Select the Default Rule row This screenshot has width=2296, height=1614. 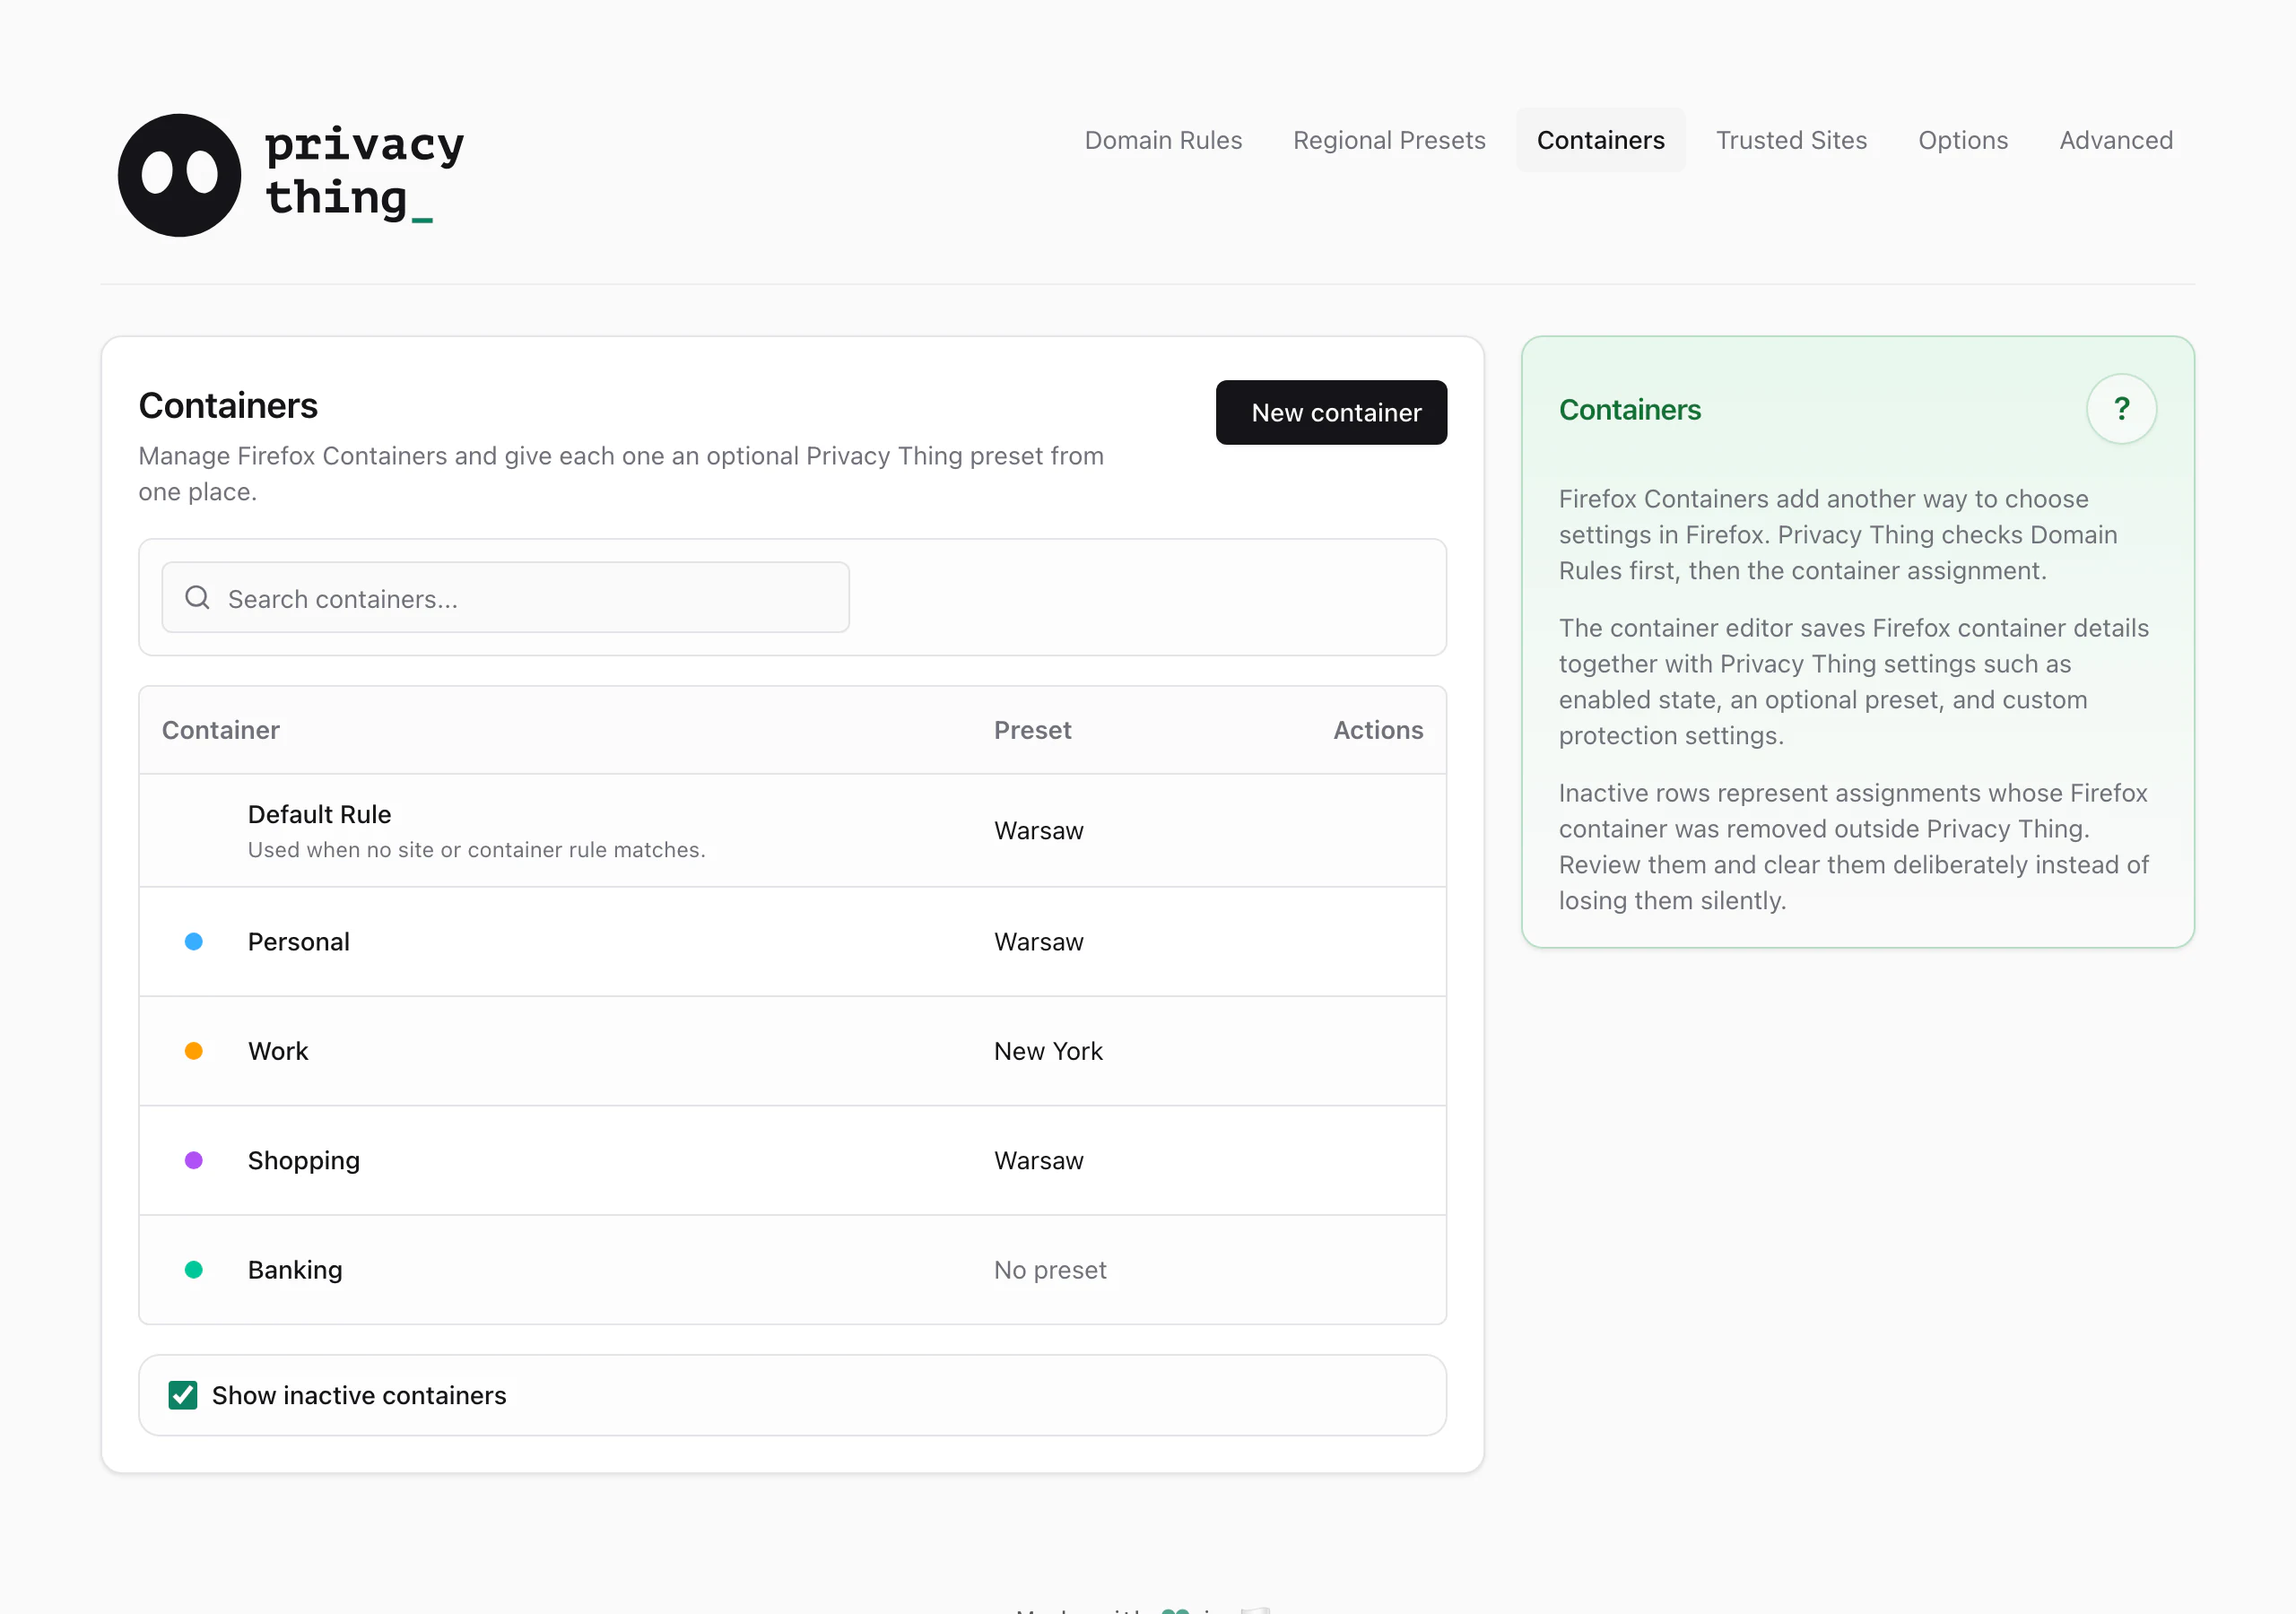click(792, 830)
